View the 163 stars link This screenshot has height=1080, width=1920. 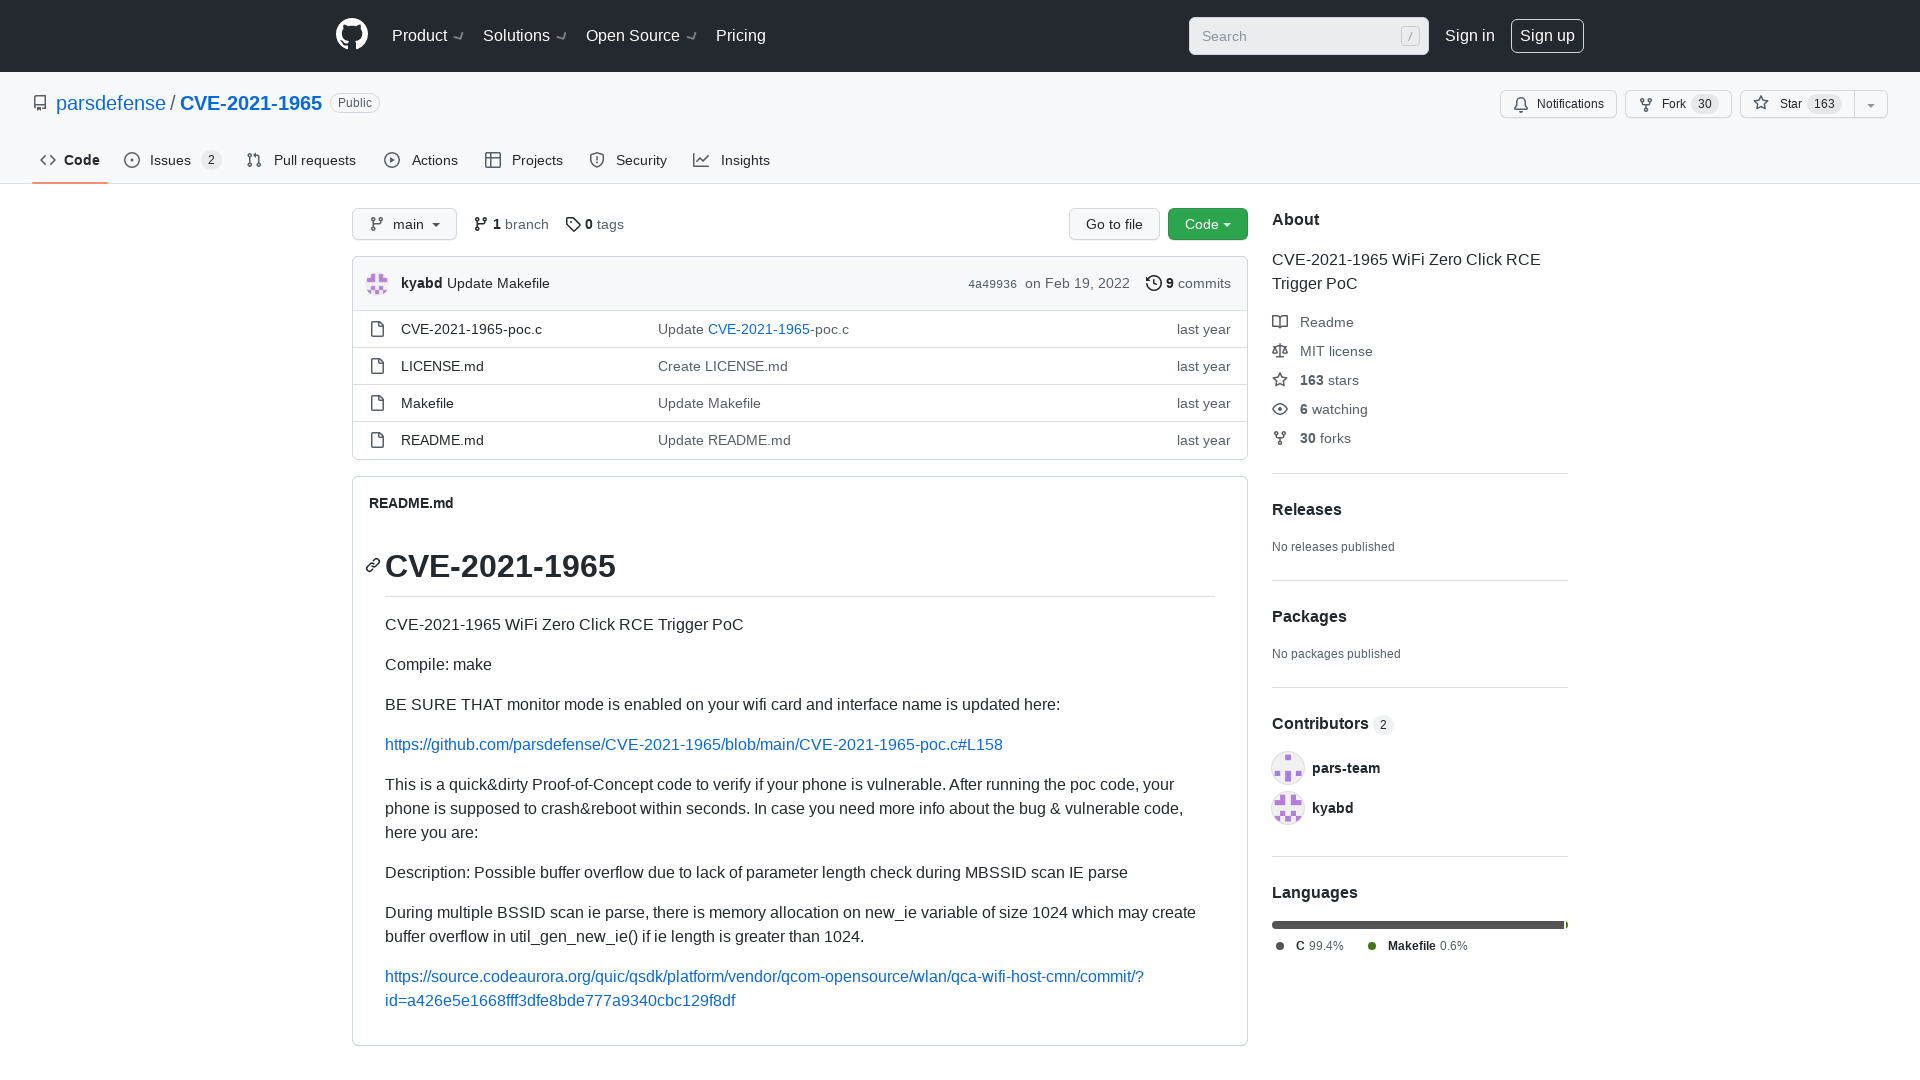coord(1315,380)
